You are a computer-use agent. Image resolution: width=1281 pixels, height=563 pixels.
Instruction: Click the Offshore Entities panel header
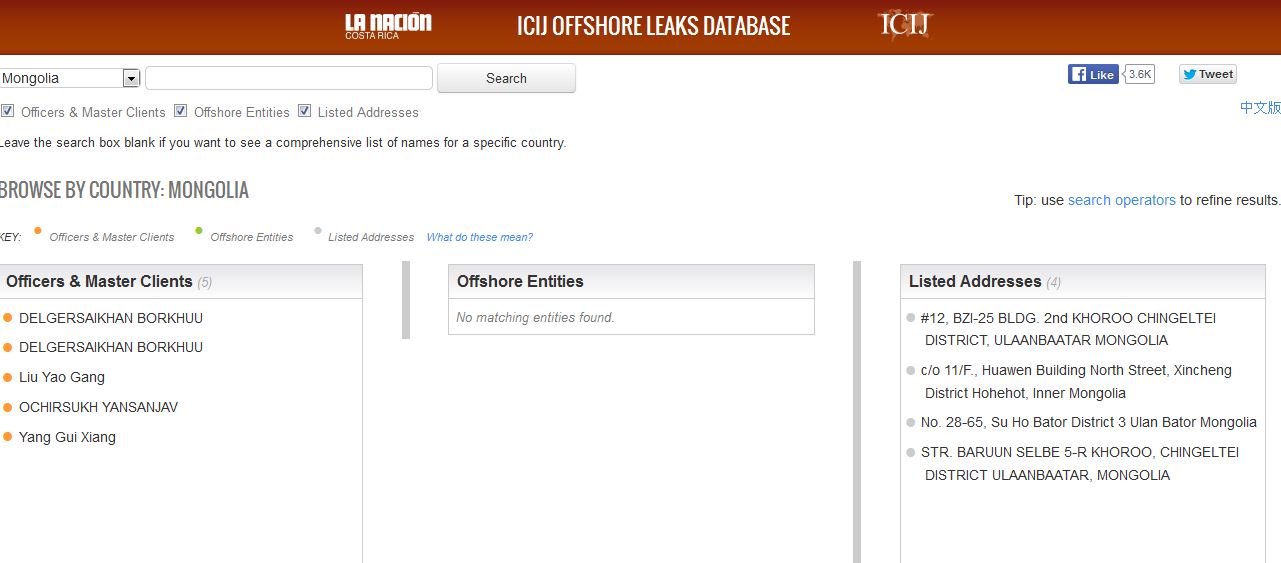point(631,282)
